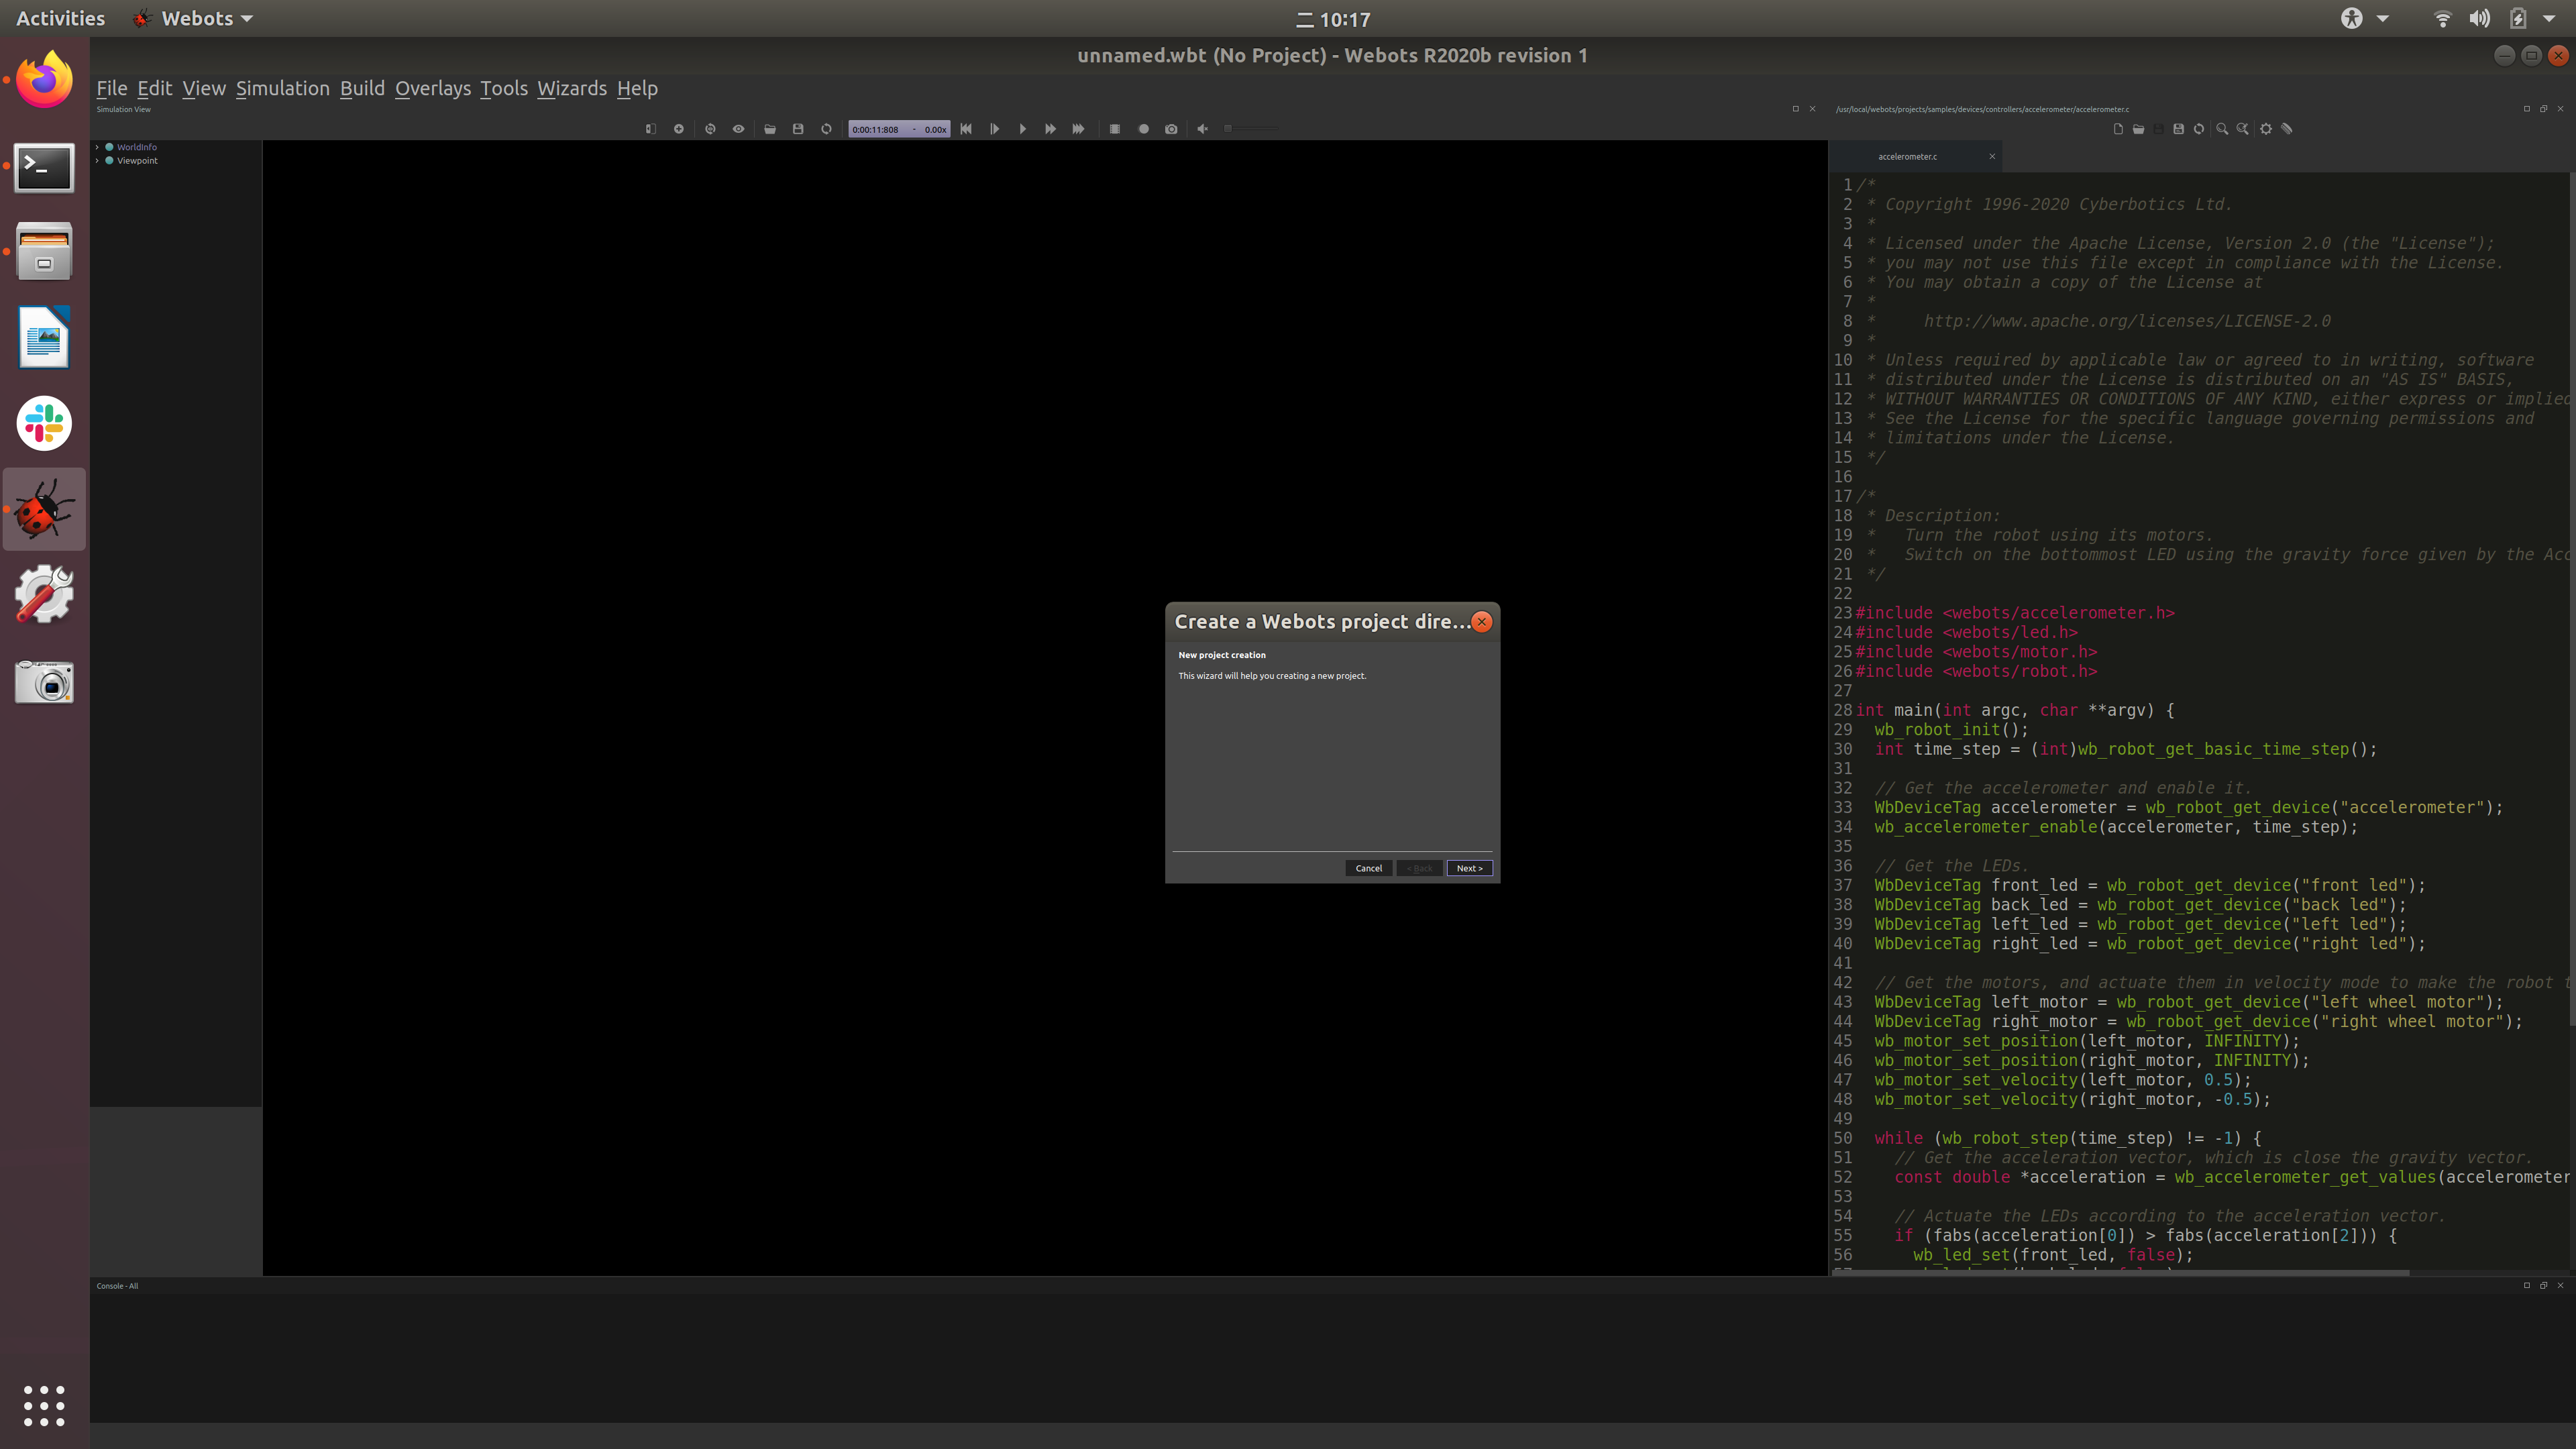Open the Wizards menu
Screen dimensions: 2576x1449
click(571, 88)
